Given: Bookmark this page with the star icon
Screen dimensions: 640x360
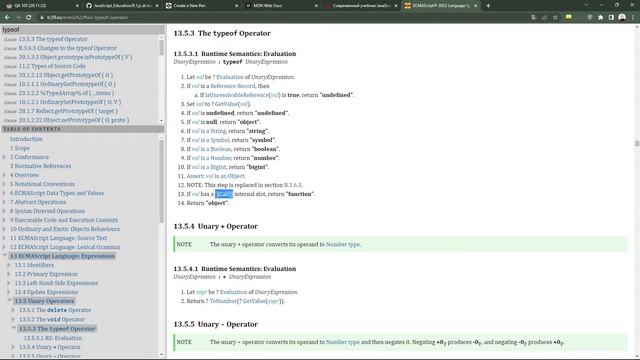Looking at the screenshot, I should coord(555,18).
